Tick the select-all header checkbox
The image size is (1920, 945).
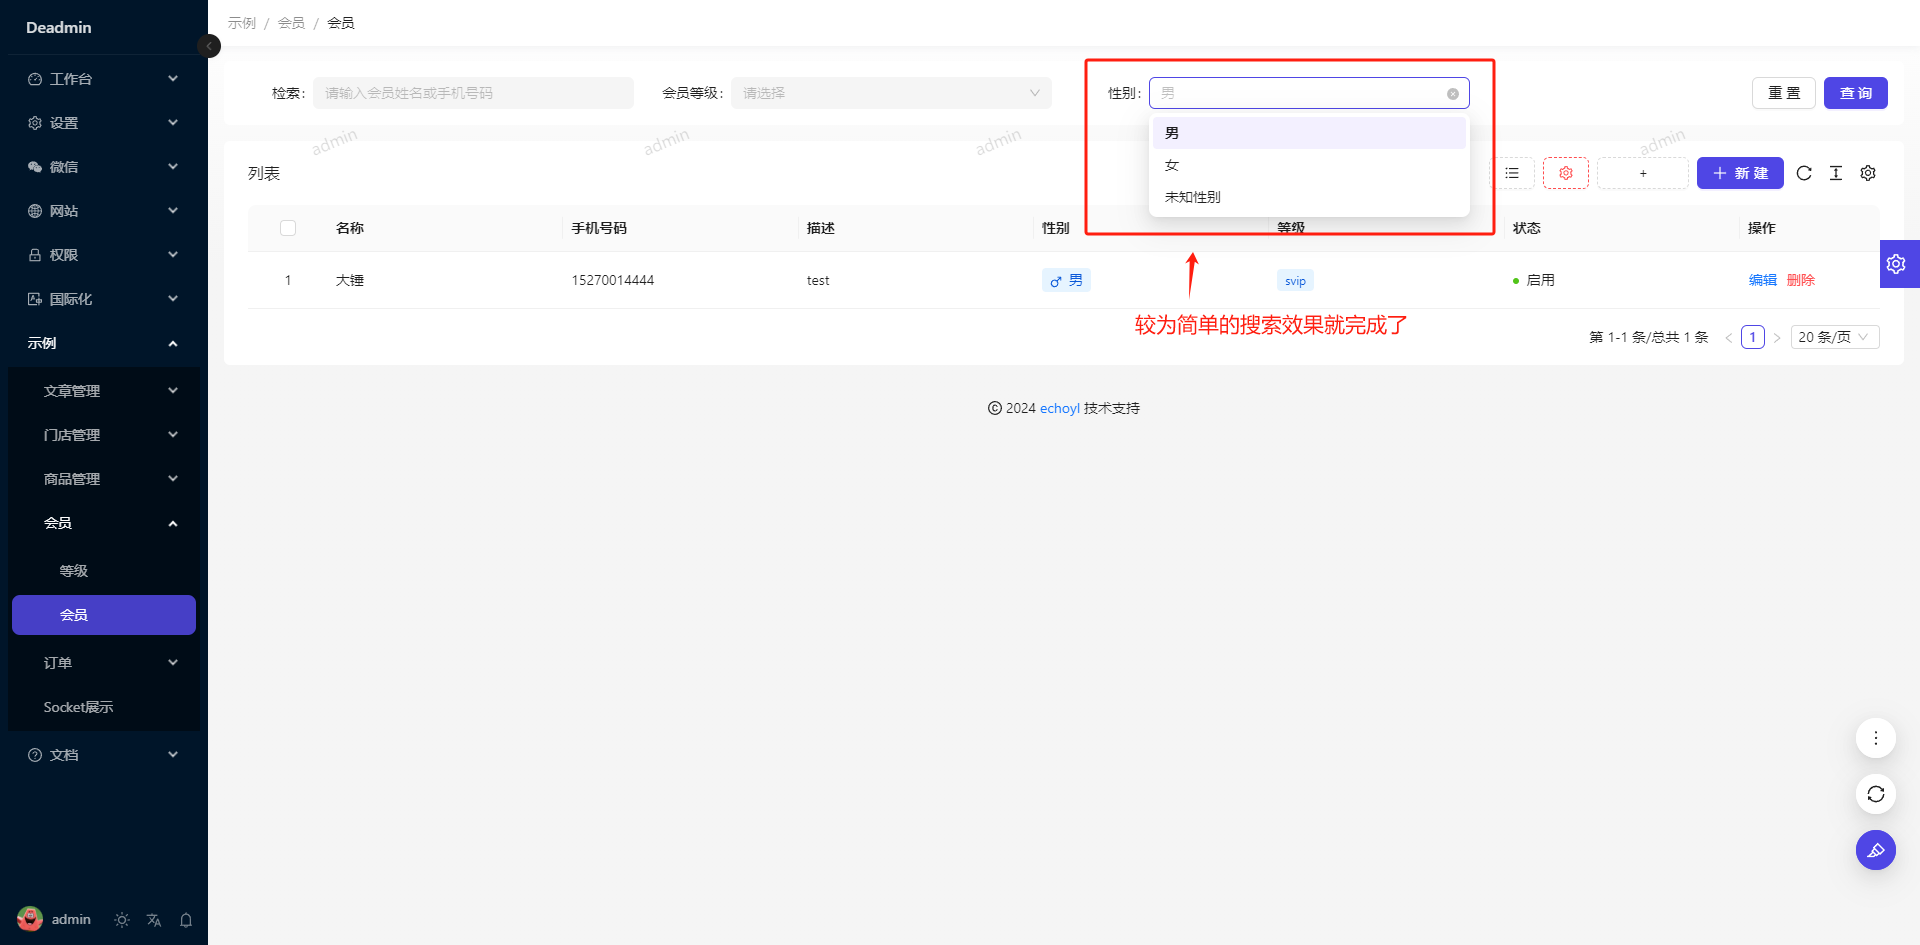click(288, 228)
